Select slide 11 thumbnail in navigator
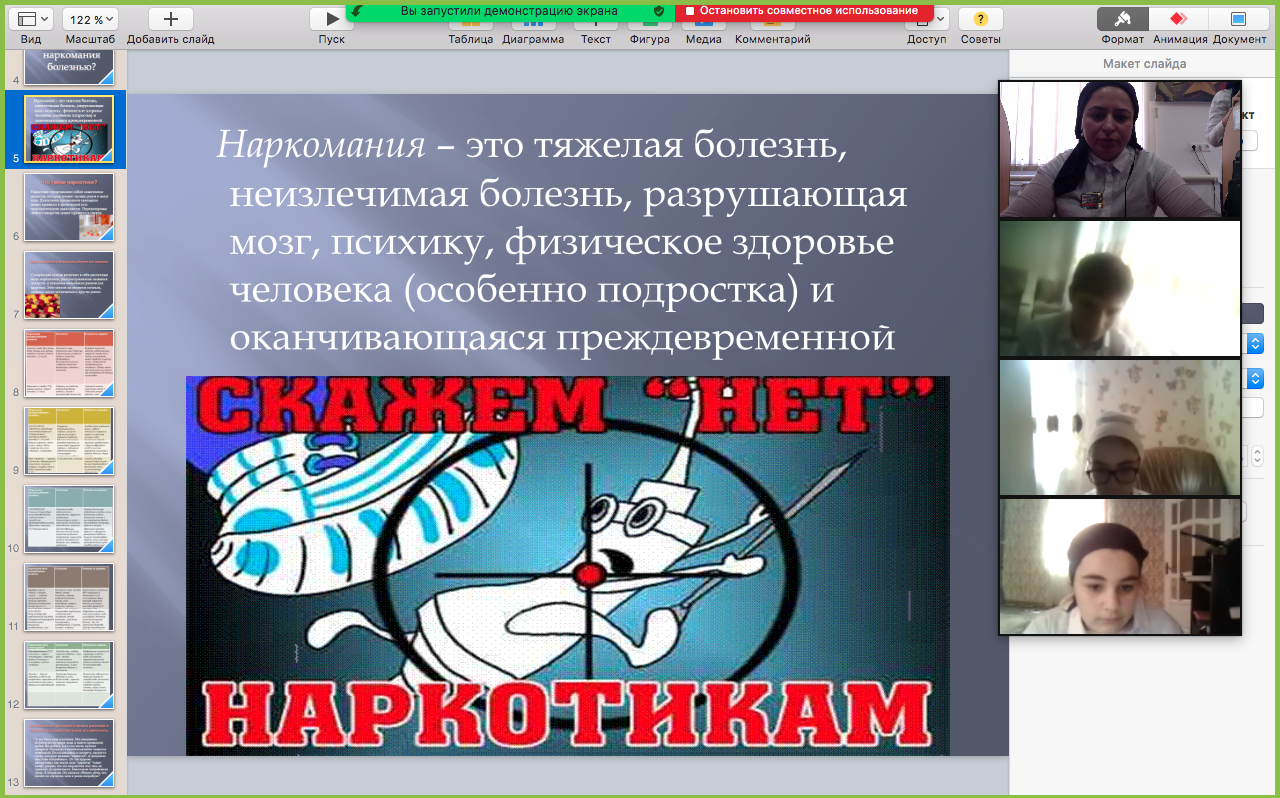1280x798 pixels. (69, 597)
